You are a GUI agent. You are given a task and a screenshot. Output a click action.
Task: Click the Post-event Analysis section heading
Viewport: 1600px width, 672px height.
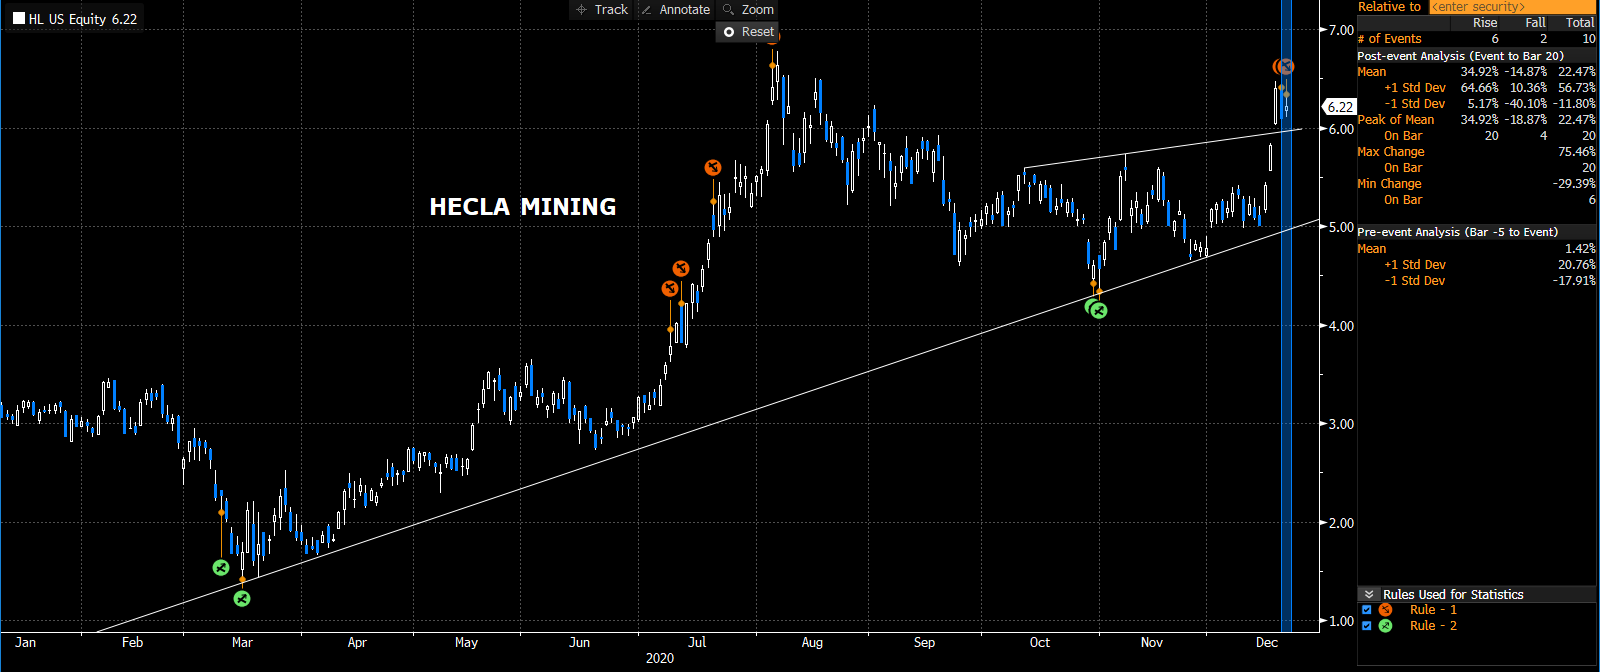(1460, 56)
